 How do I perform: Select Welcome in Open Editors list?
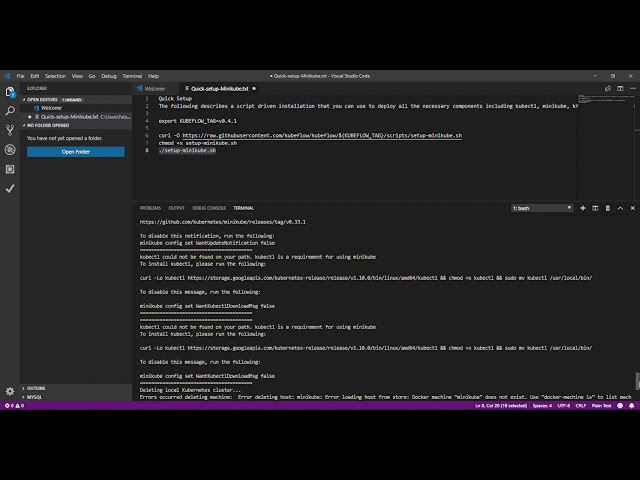pos(76,108)
